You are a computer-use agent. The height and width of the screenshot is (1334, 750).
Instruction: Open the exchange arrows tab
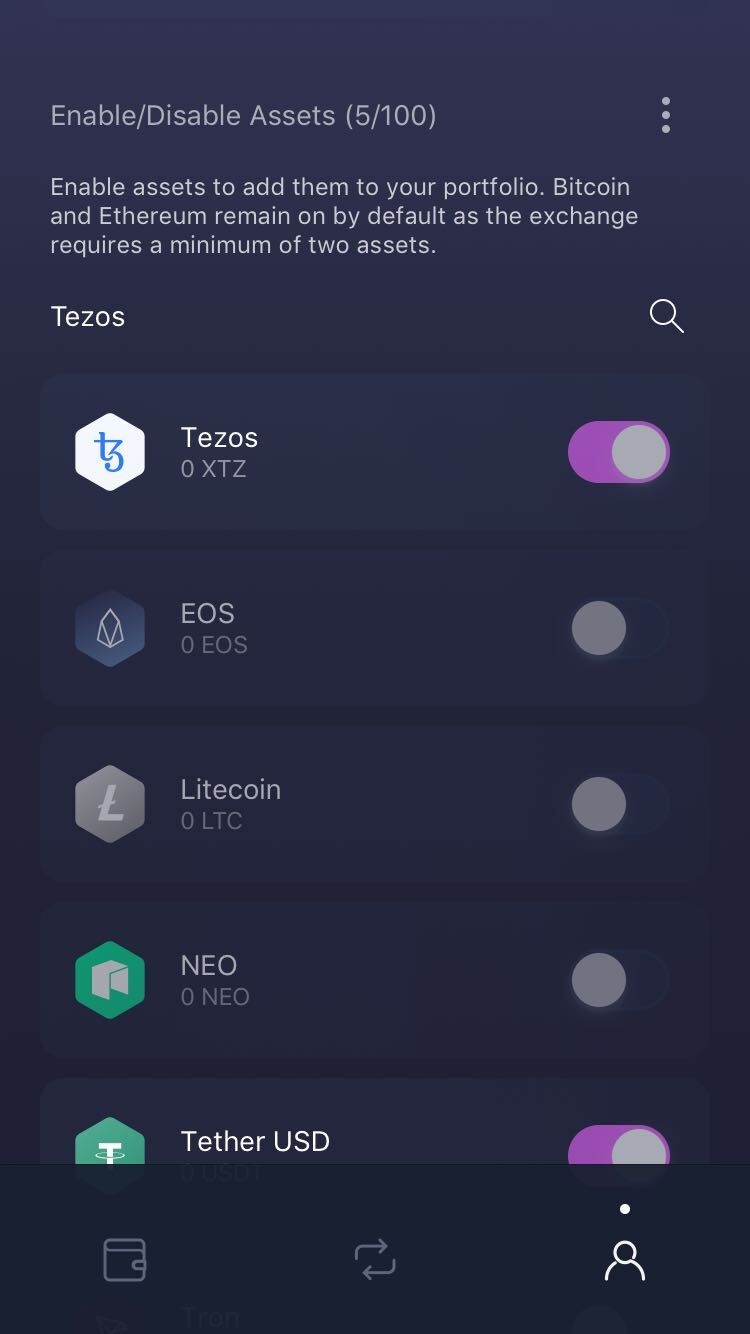point(375,1259)
